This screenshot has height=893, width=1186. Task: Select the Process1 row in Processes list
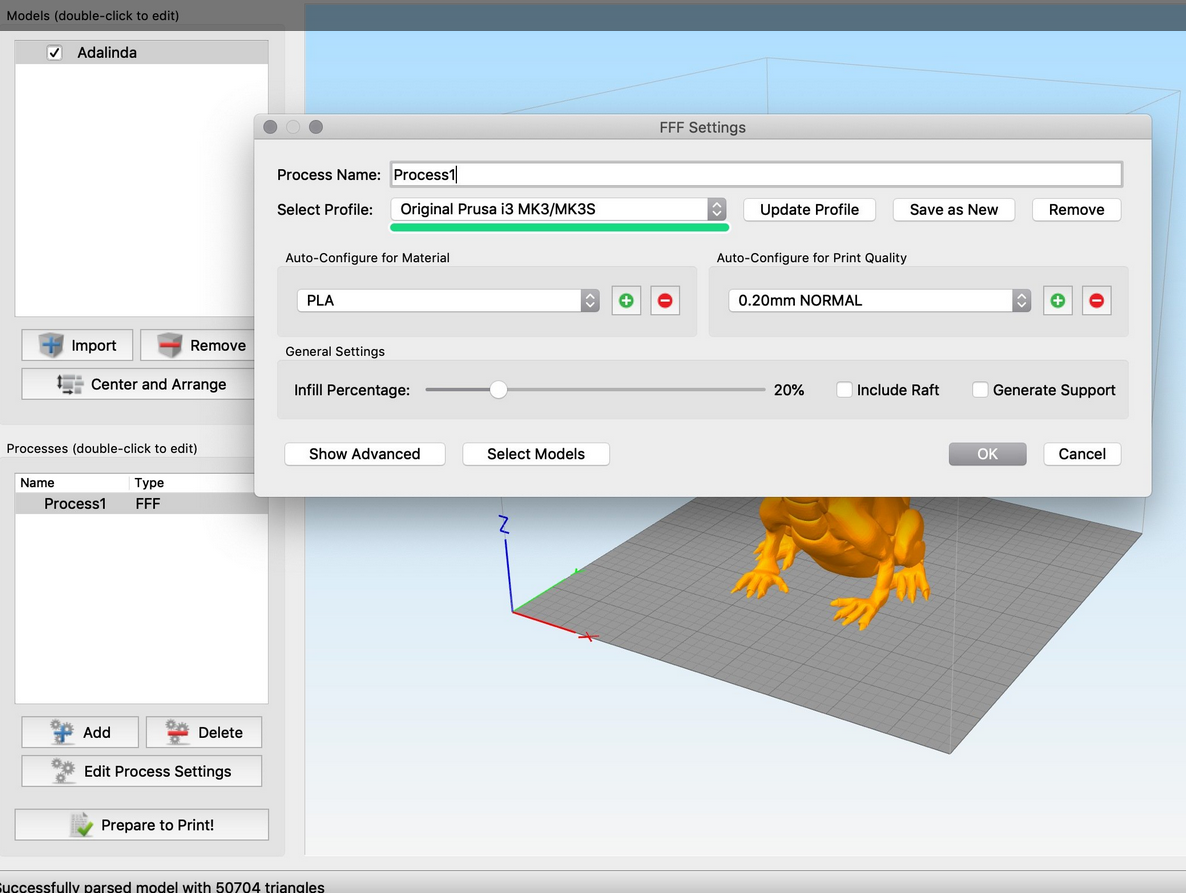[x=141, y=504]
